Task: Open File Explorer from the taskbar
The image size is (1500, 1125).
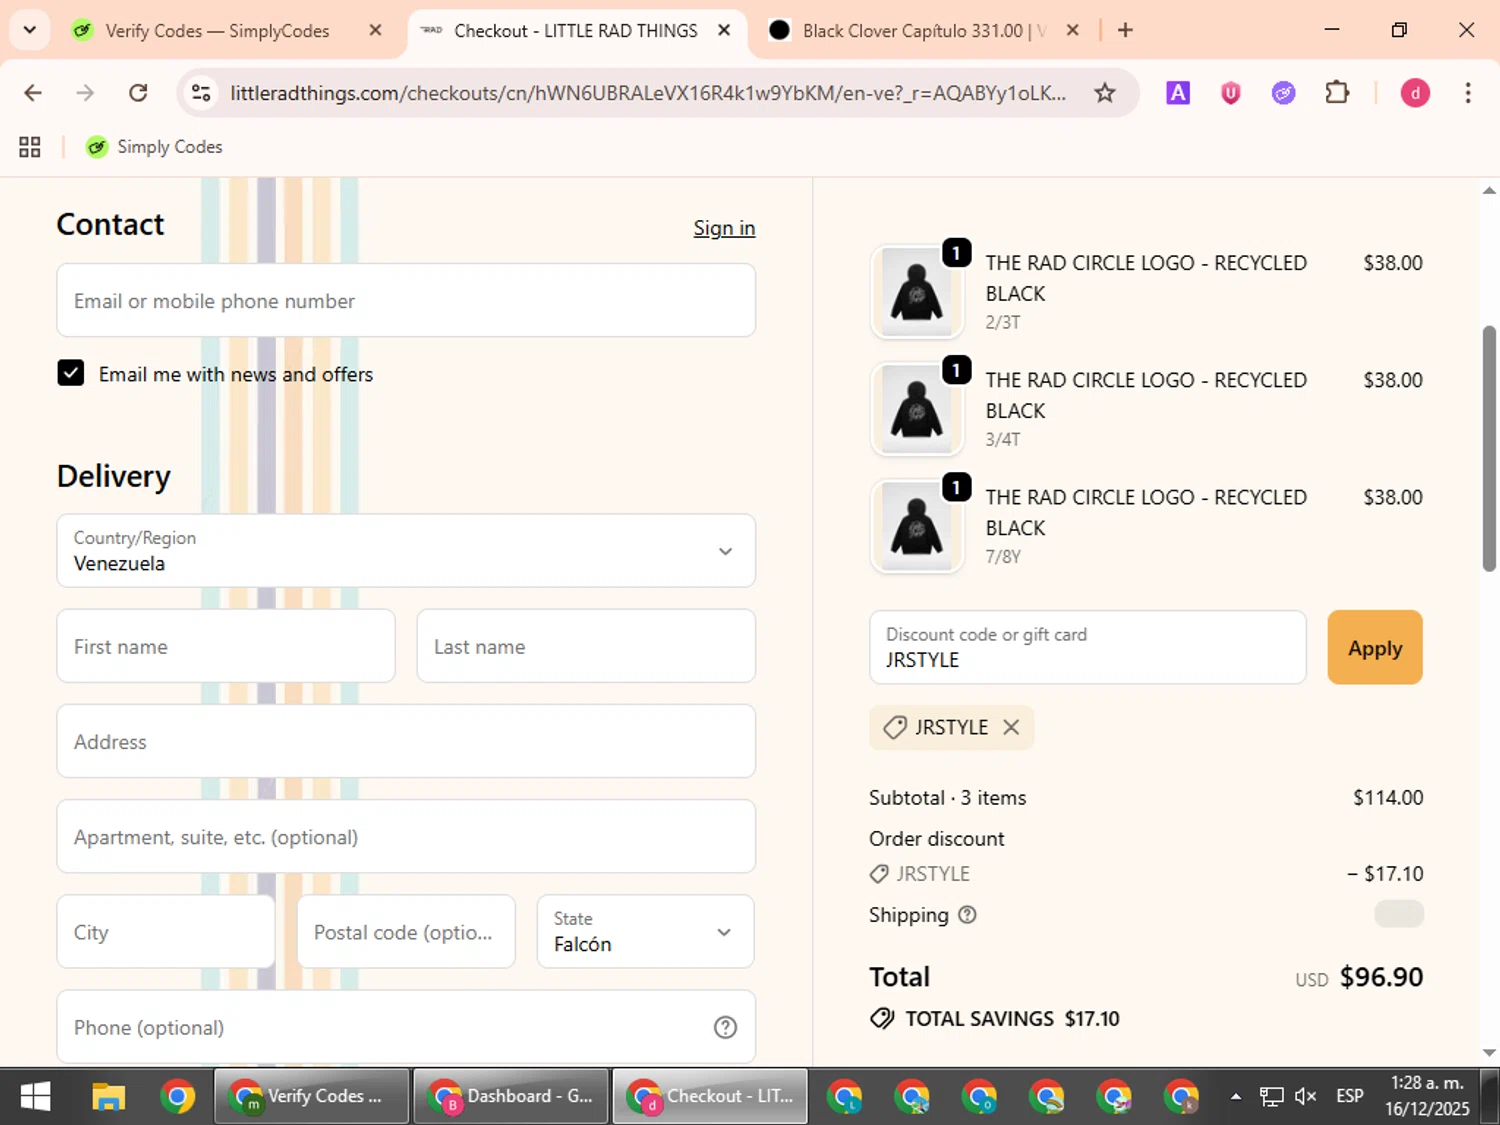Action: tap(108, 1096)
